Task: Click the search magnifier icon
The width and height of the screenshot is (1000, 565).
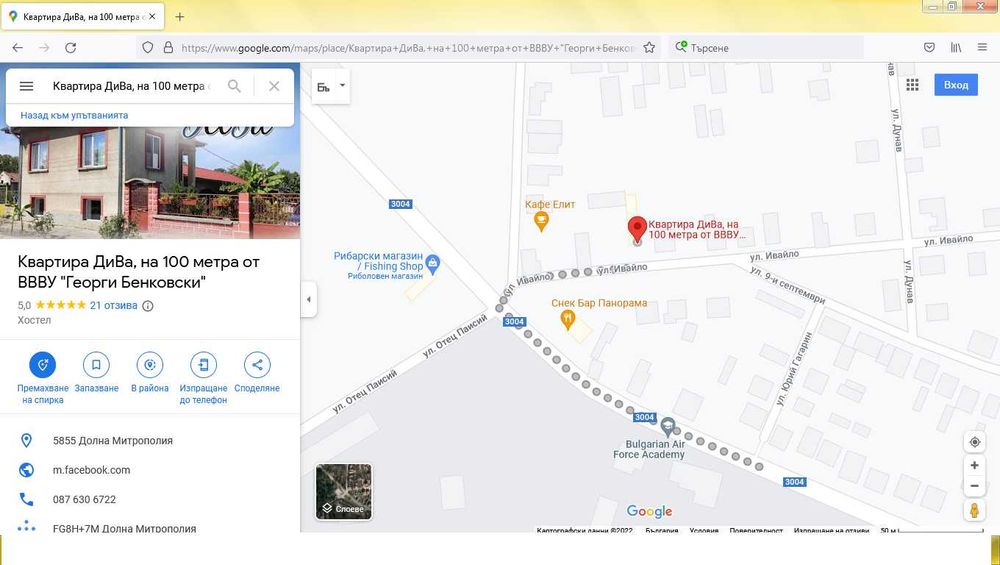Action: [x=234, y=86]
